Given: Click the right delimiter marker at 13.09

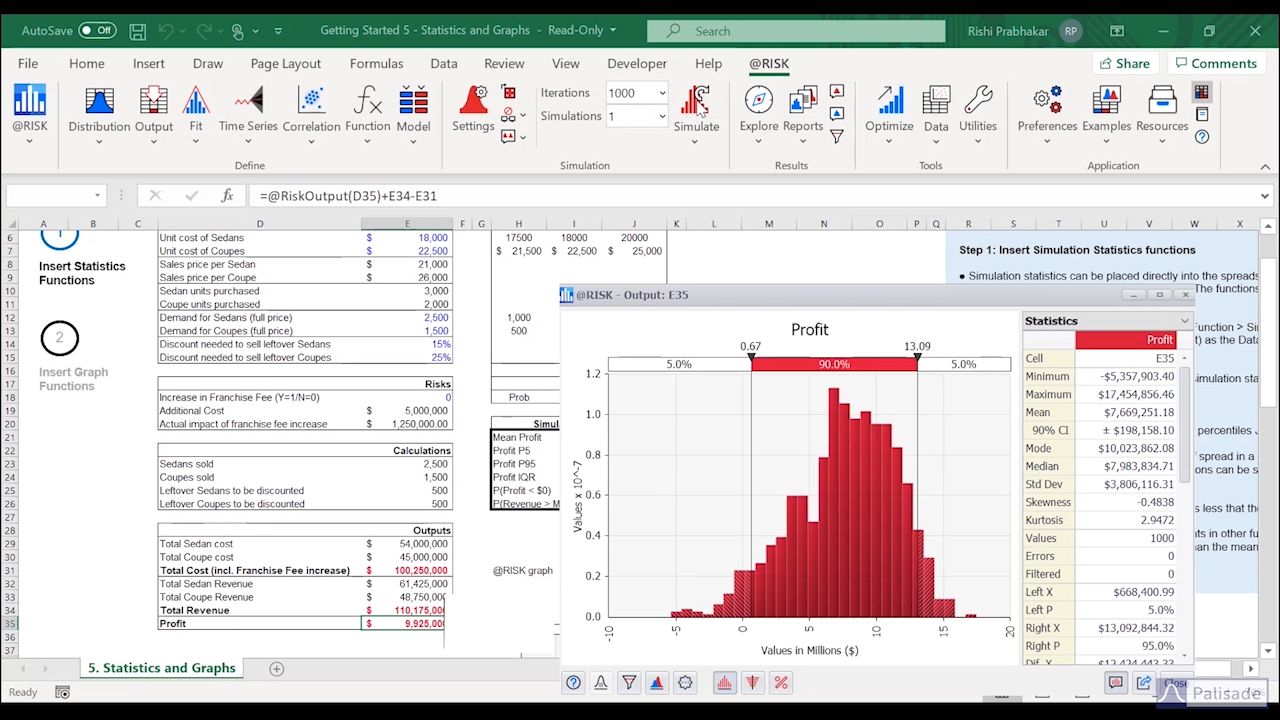Looking at the screenshot, I should [917, 357].
